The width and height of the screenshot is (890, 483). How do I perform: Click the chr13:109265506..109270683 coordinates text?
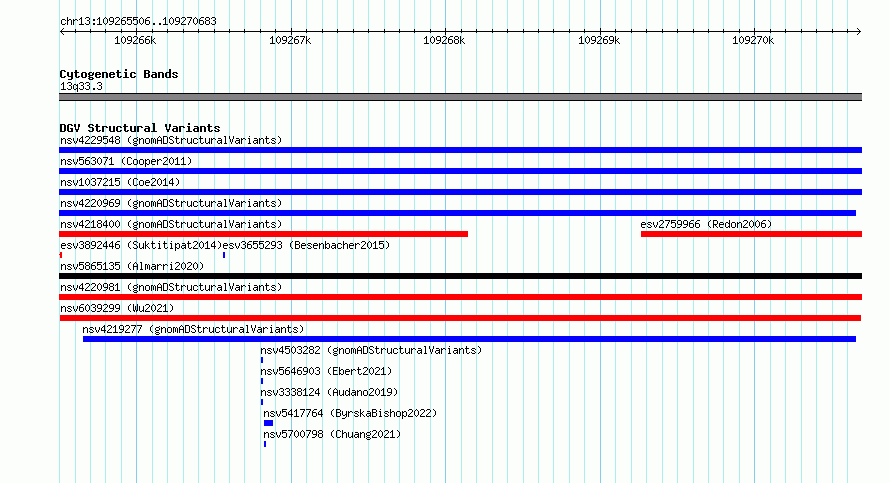tap(138, 21)
